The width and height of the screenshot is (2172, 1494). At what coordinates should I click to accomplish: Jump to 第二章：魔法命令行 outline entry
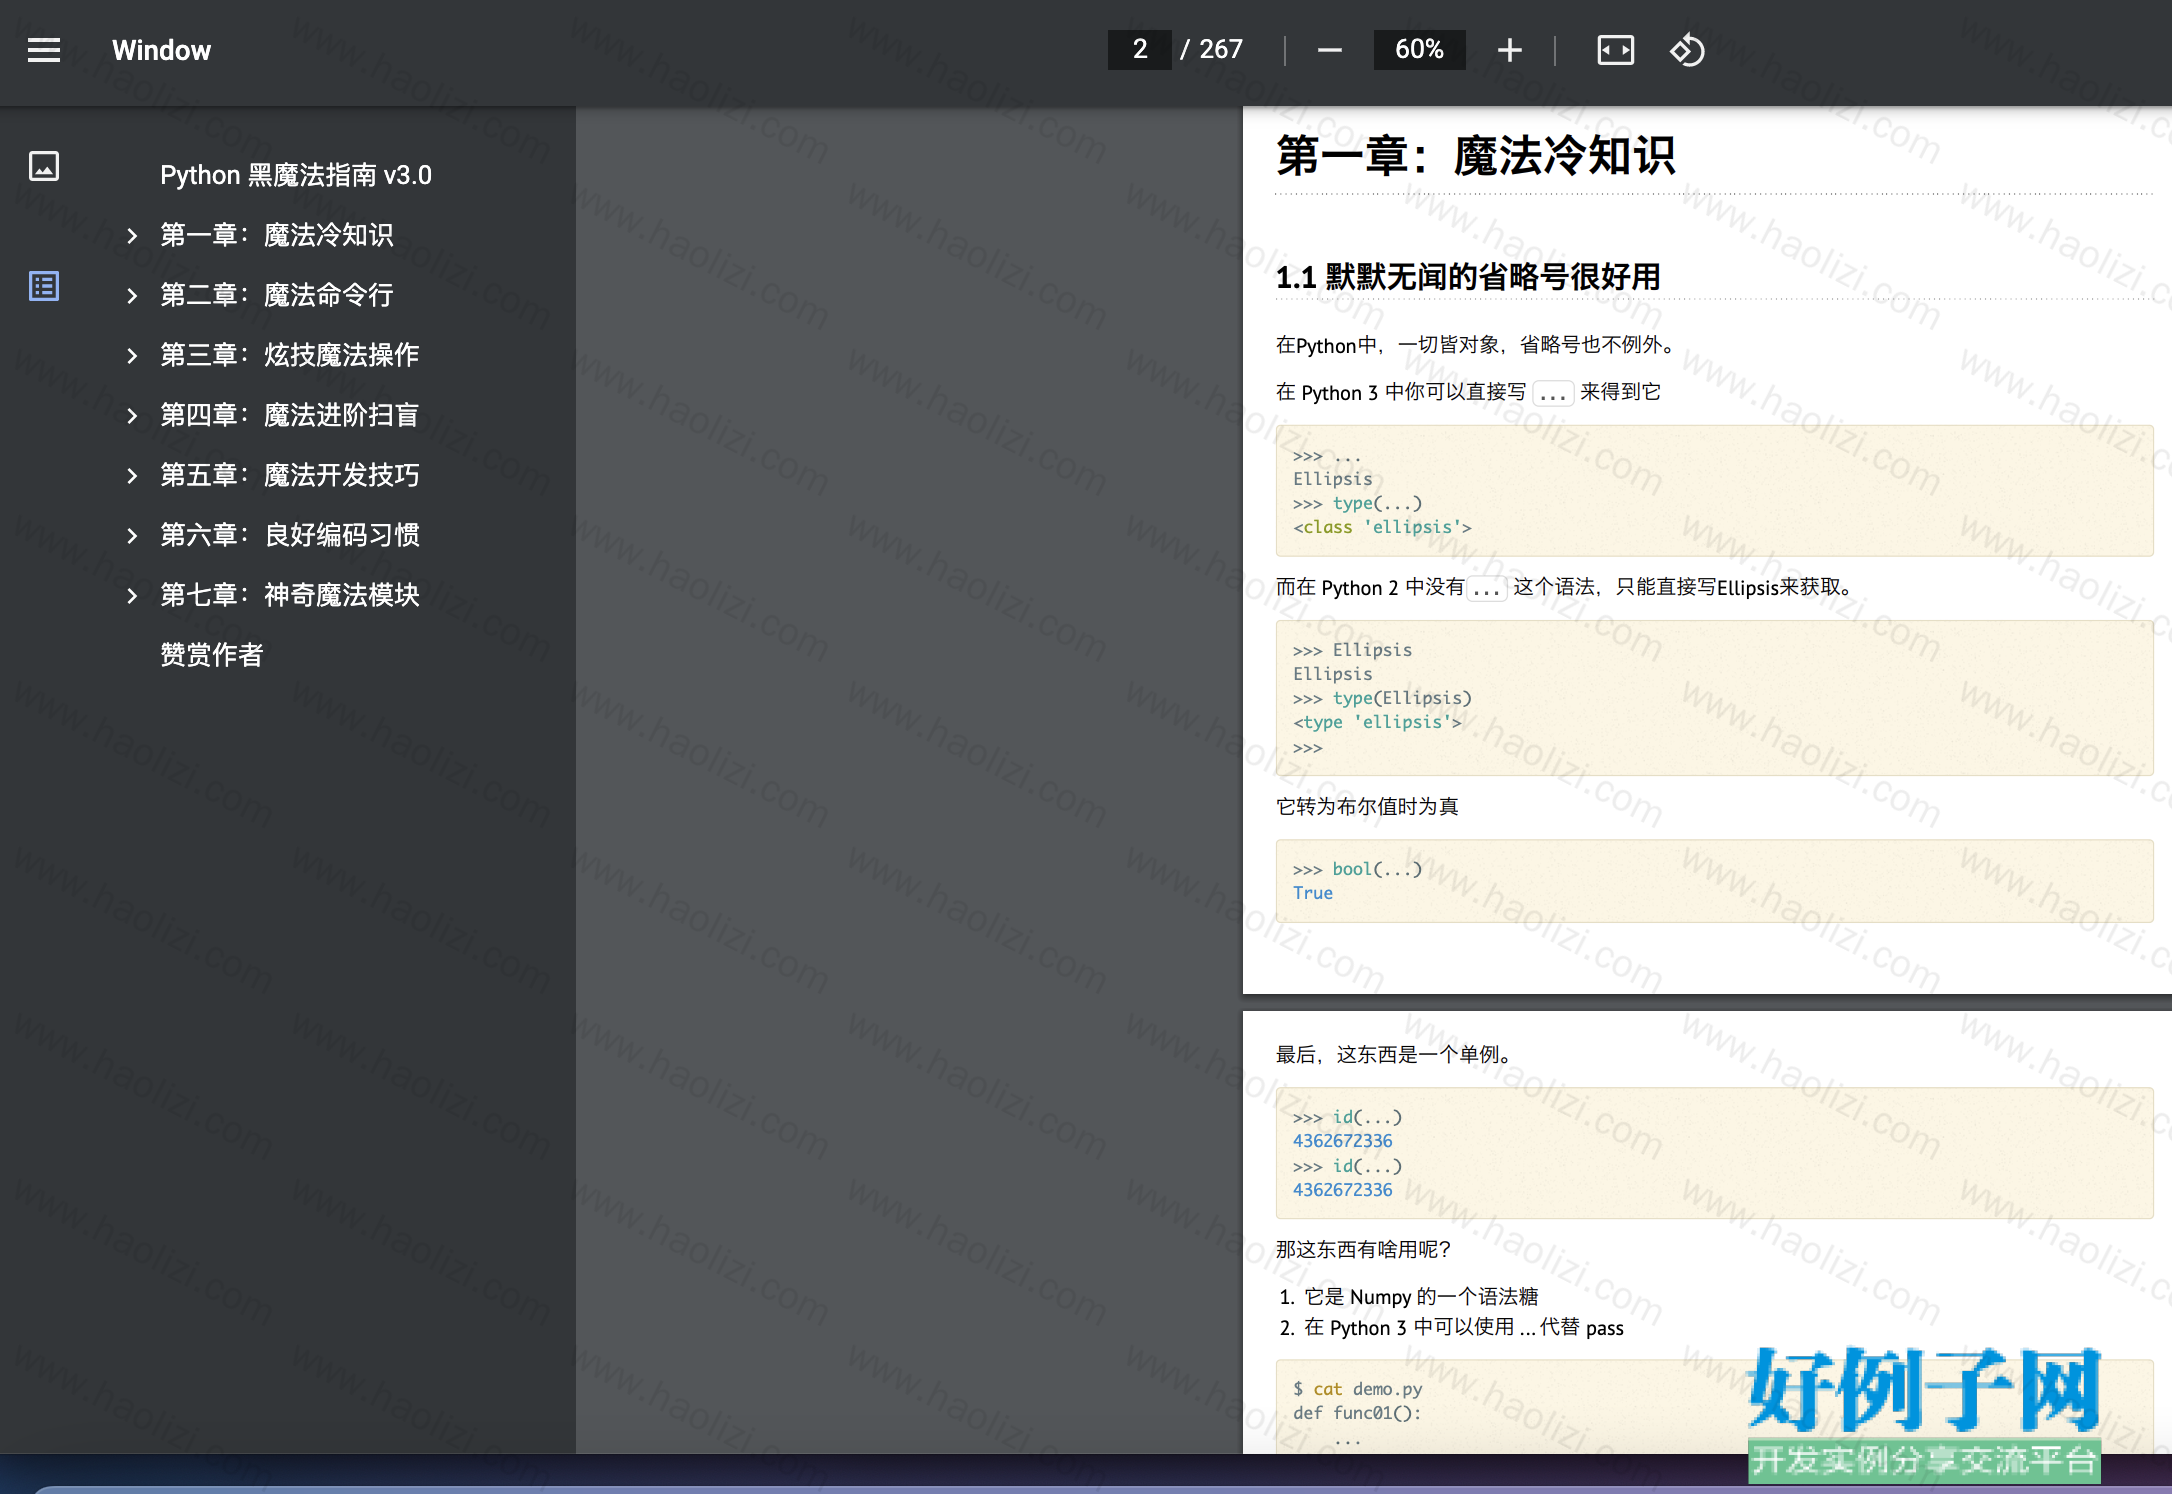pyautogui.click(x=277, y=295)
